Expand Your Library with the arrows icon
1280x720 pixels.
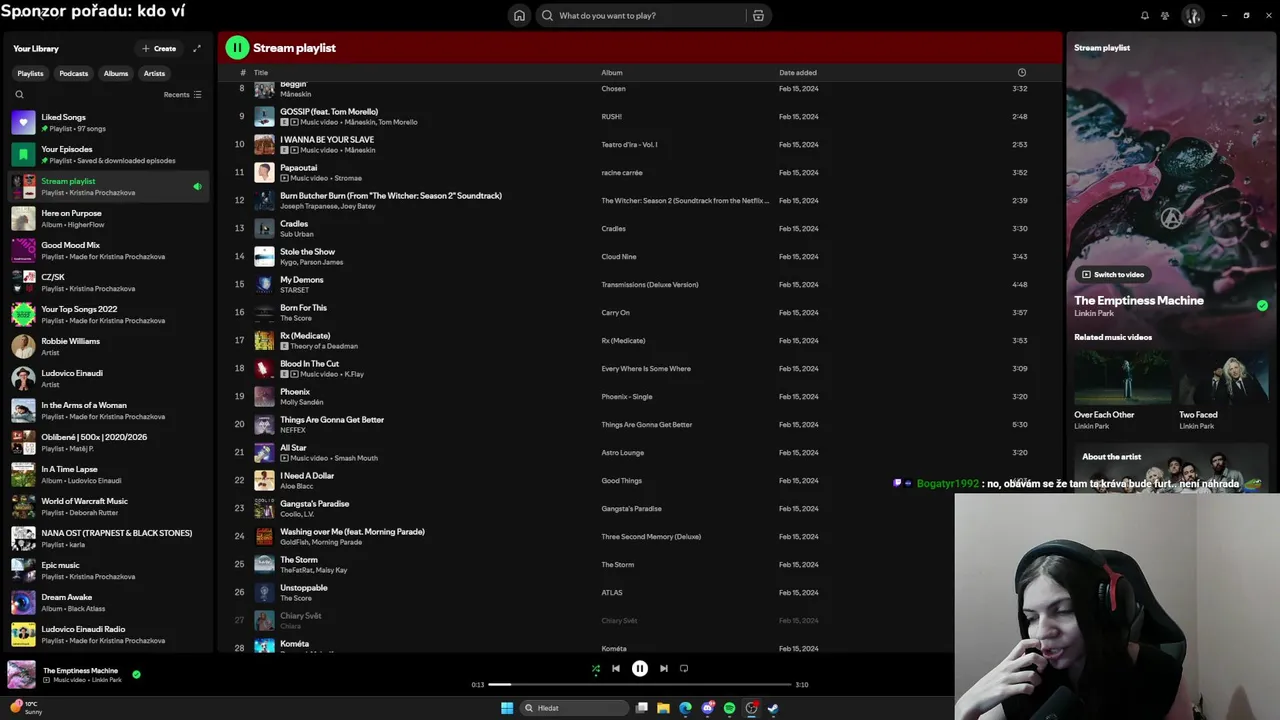tap(197, 48)
